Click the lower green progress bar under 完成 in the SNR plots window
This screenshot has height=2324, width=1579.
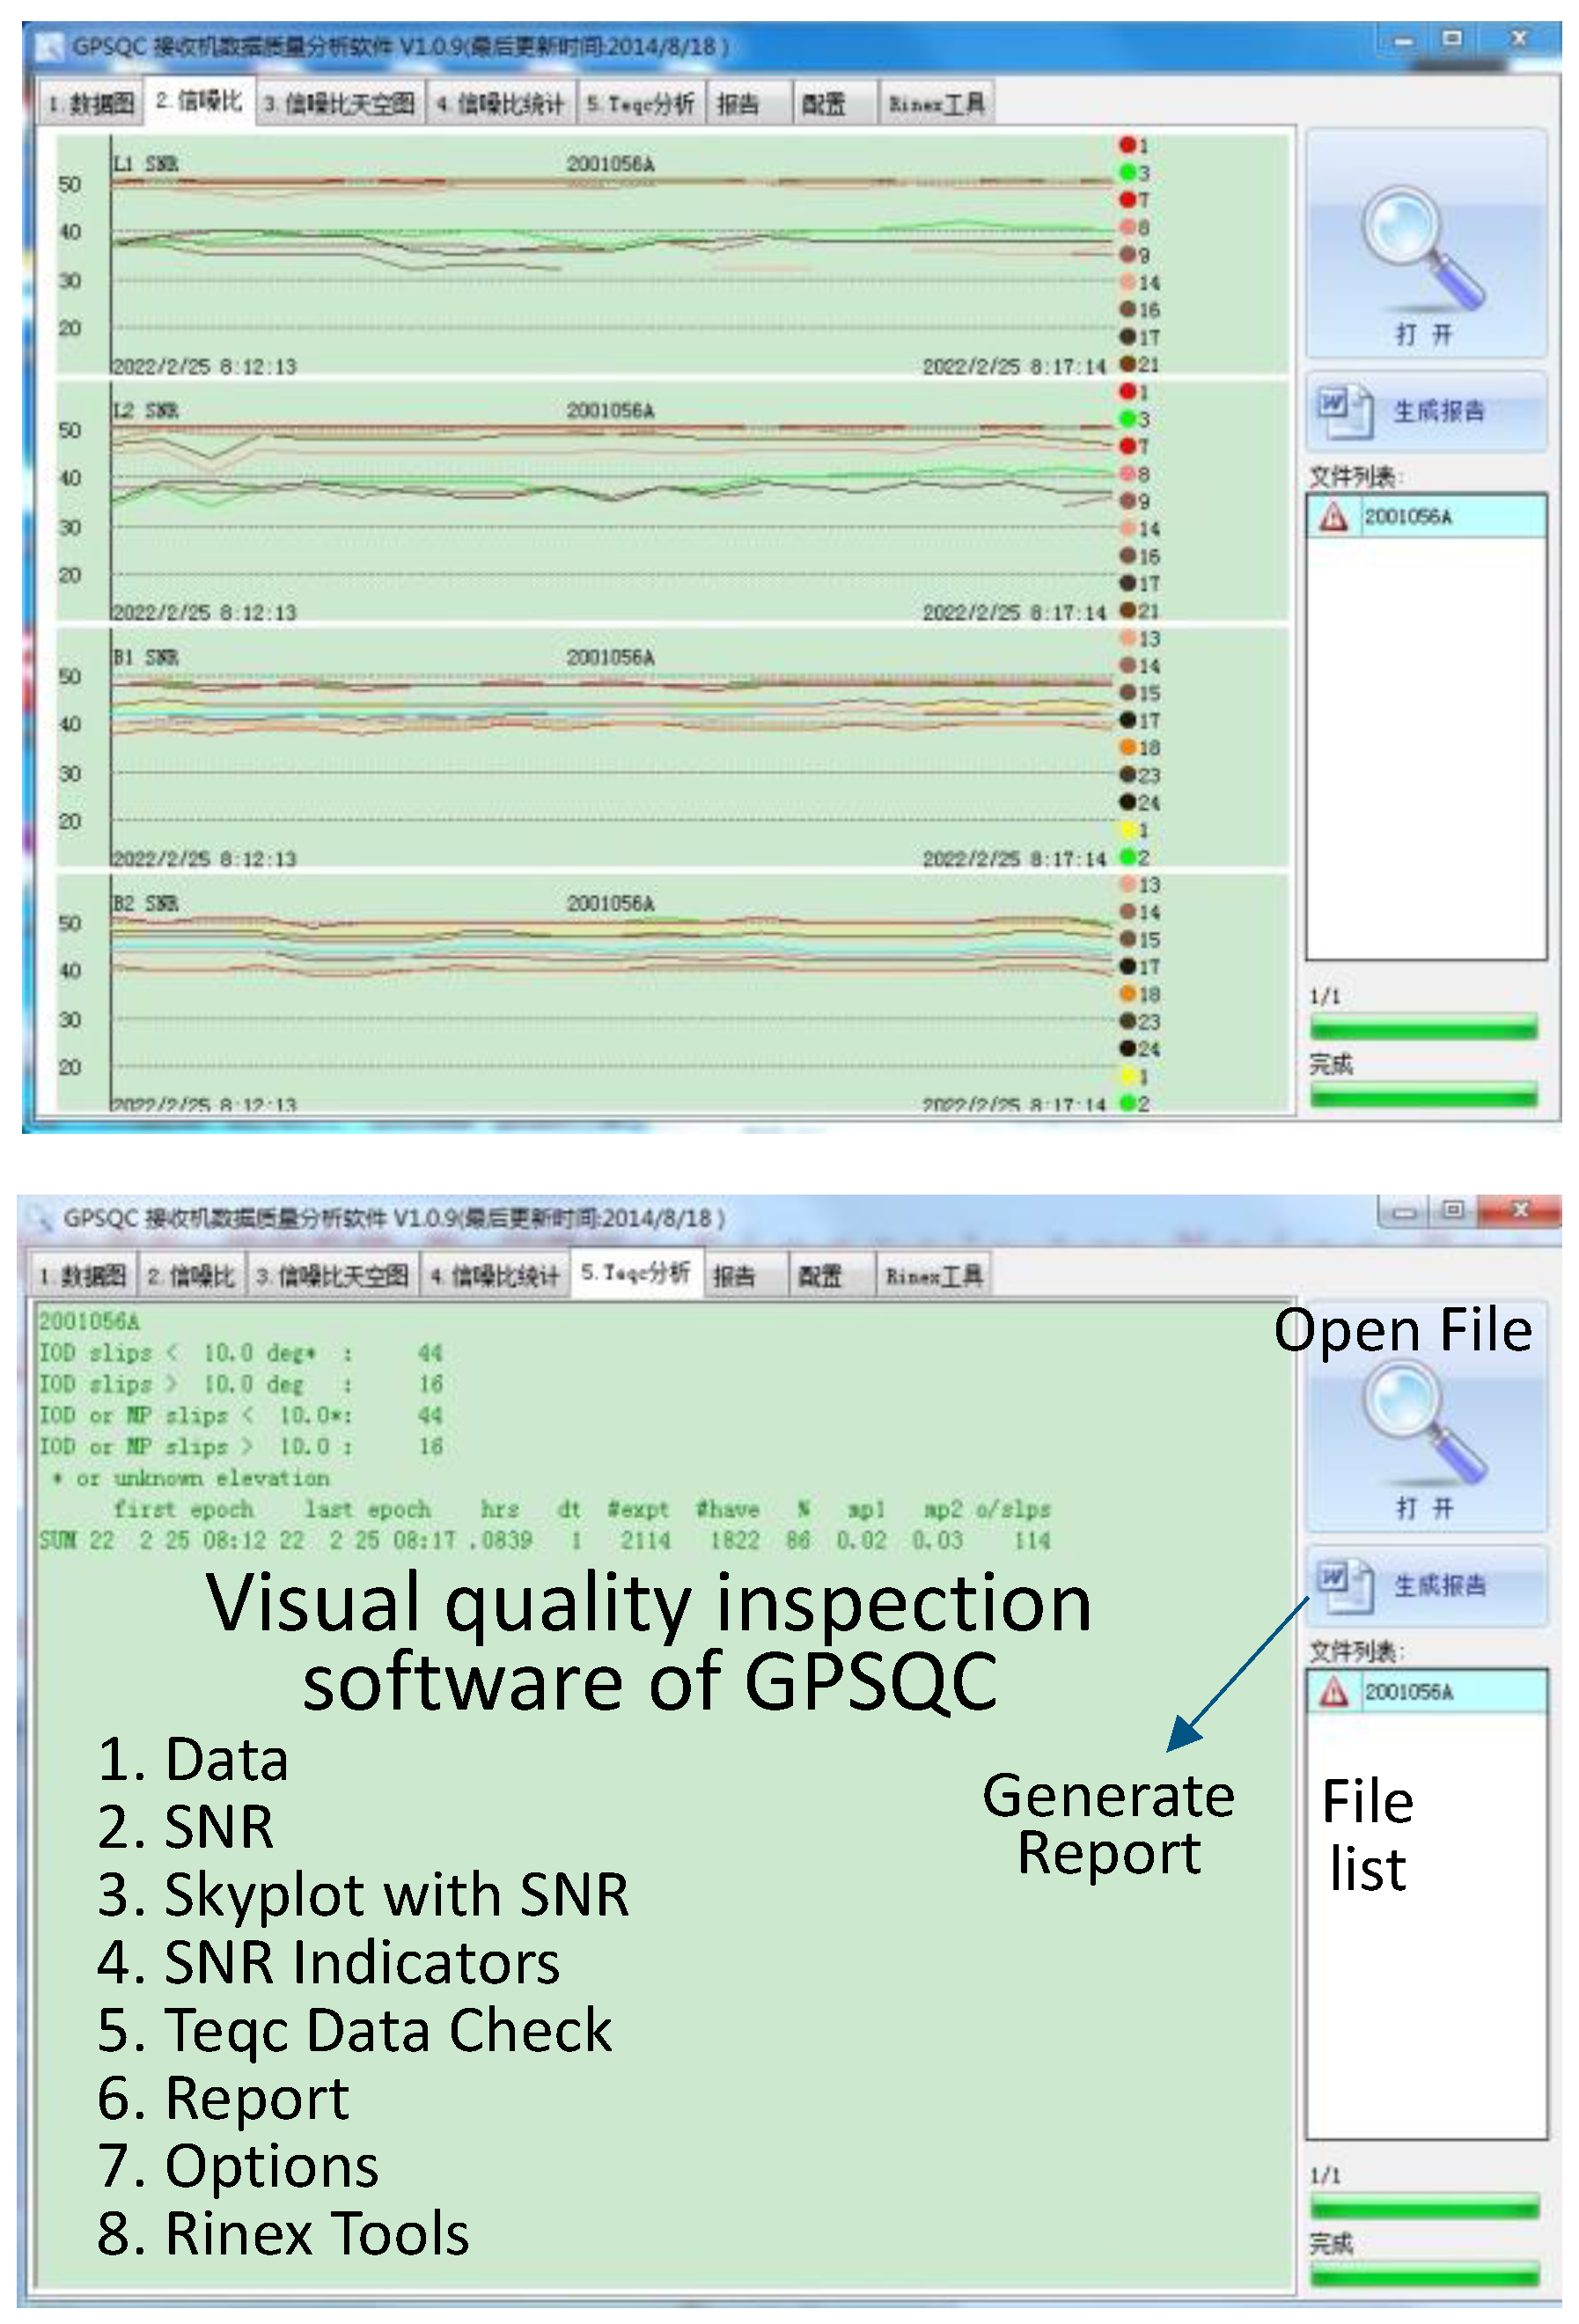[x=1423, y=1095]
